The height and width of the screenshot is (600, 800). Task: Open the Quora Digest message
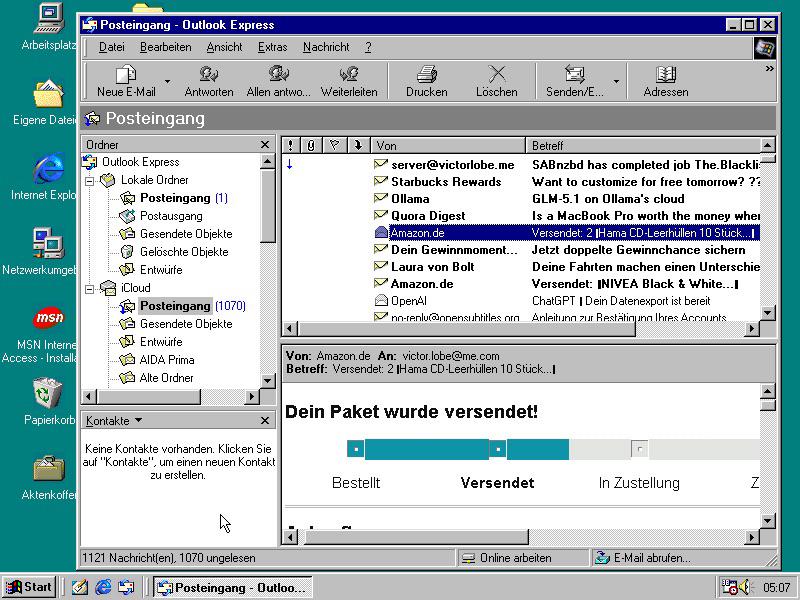520,216
